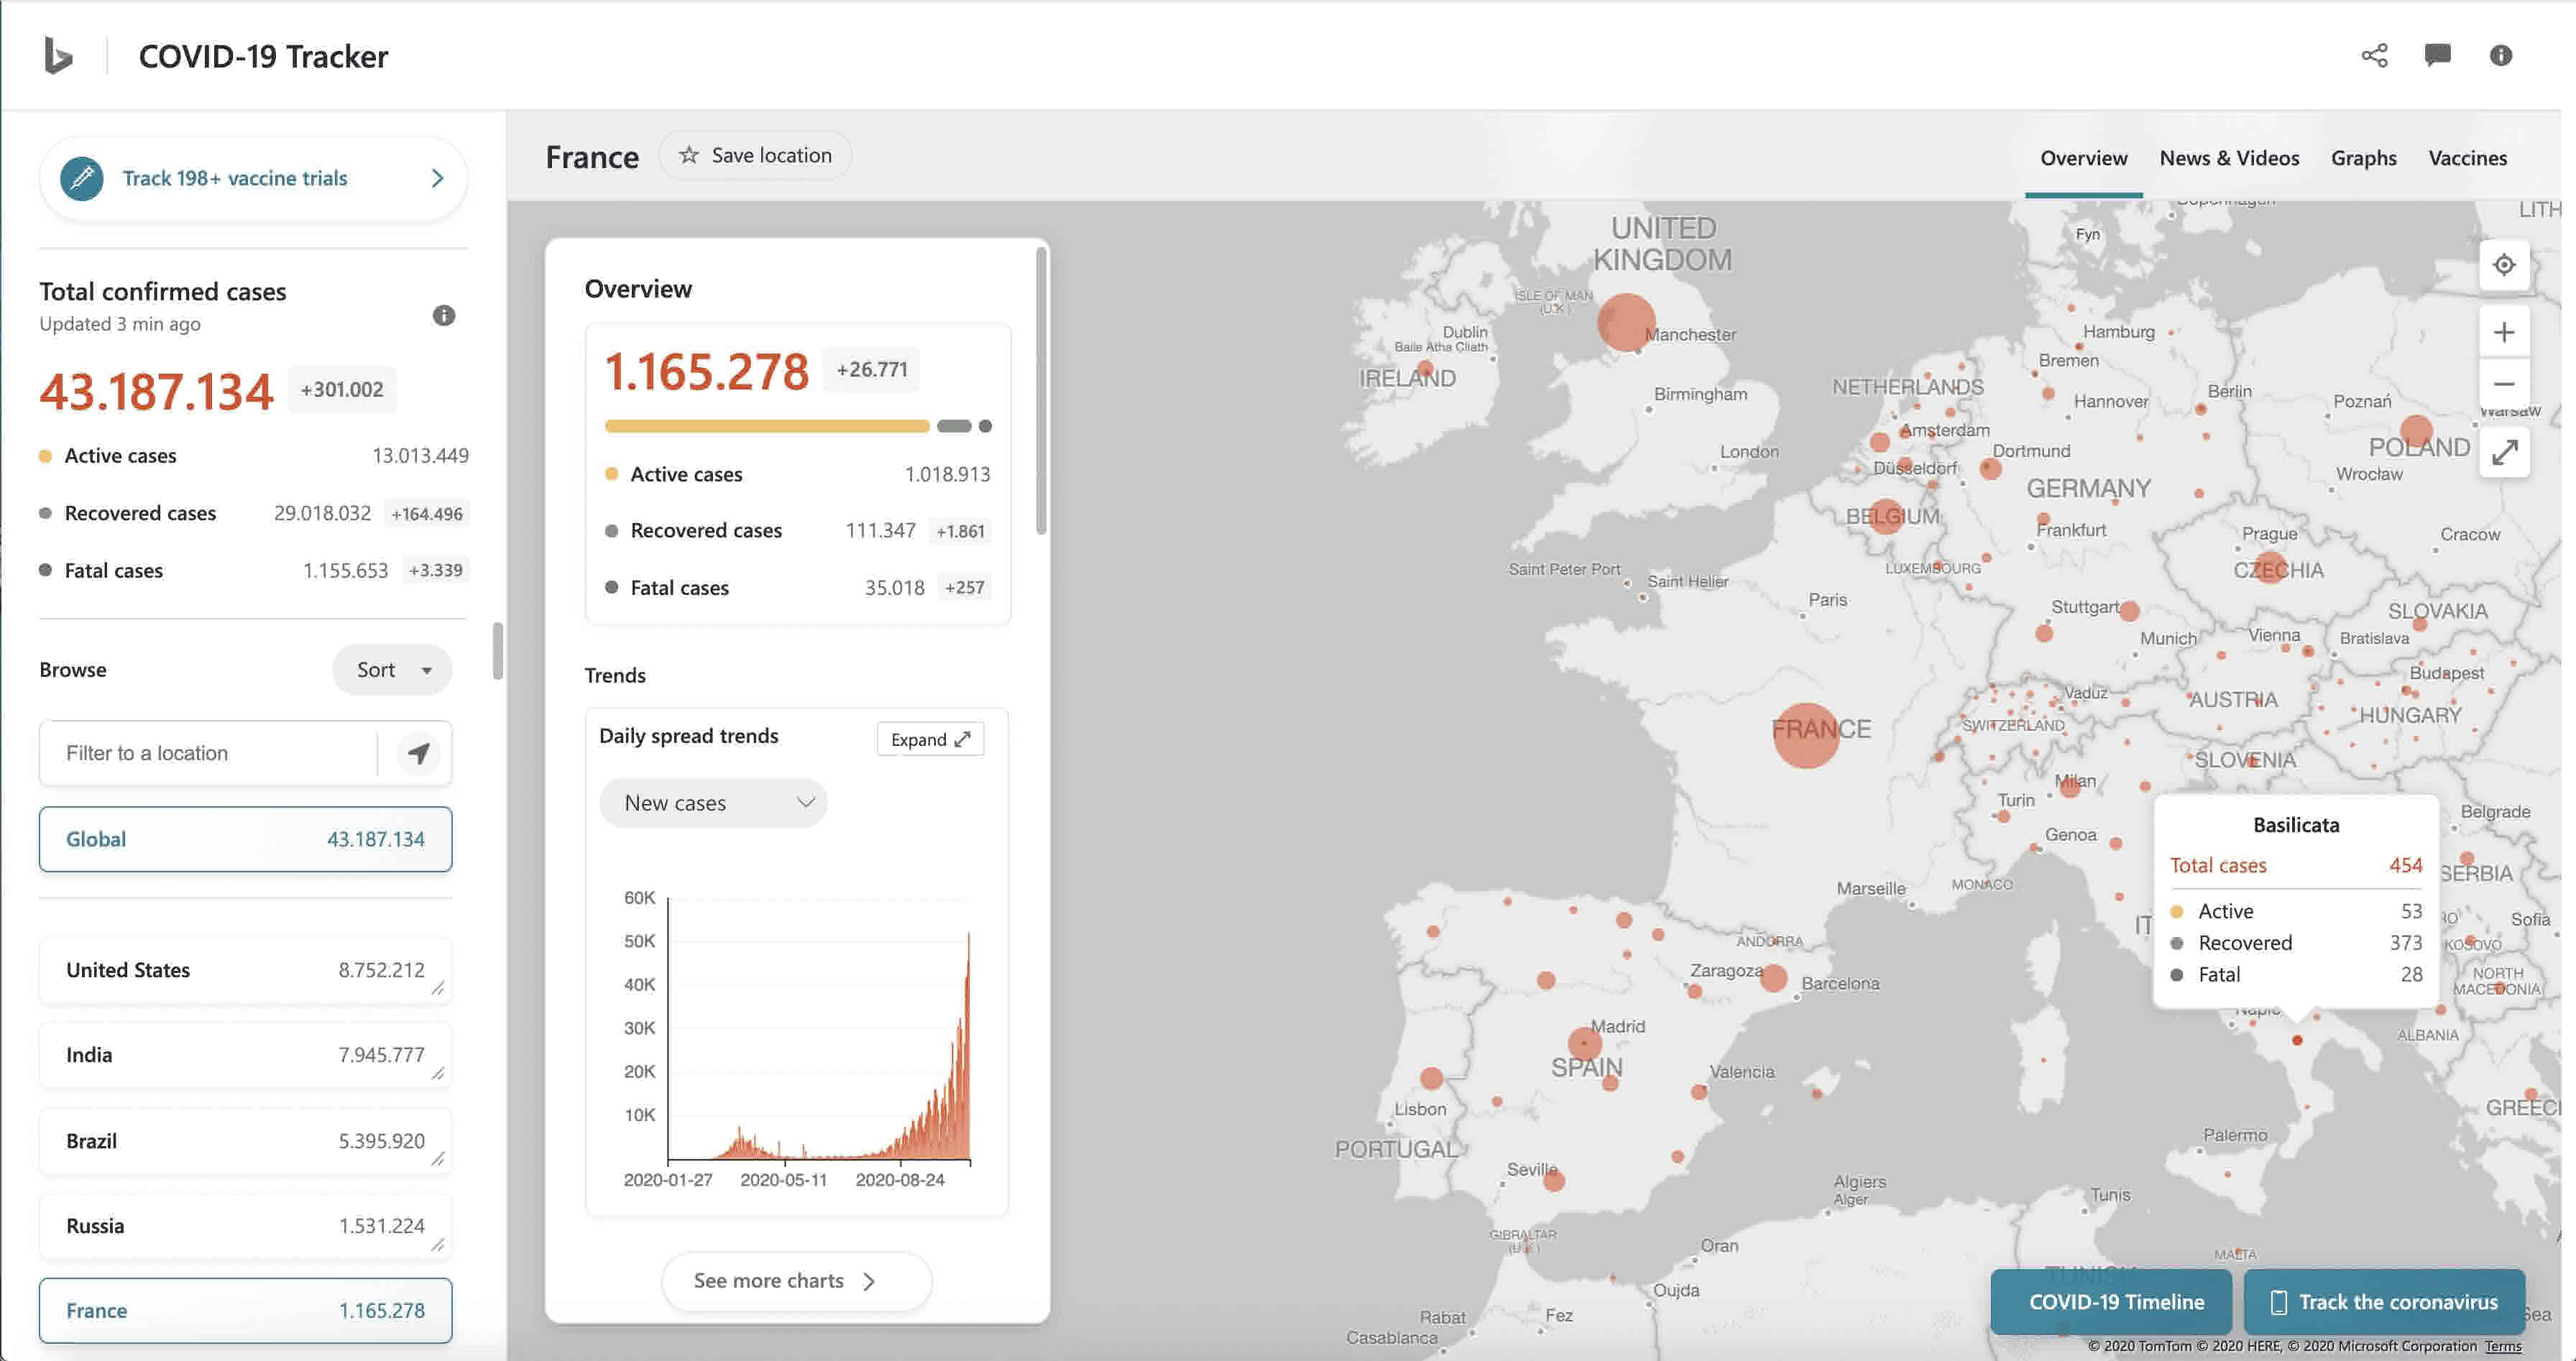Viewport: 2576px width, 1361px height.
Task: Click the phone icon in Track the coronavirus
Action: 2279,1302
